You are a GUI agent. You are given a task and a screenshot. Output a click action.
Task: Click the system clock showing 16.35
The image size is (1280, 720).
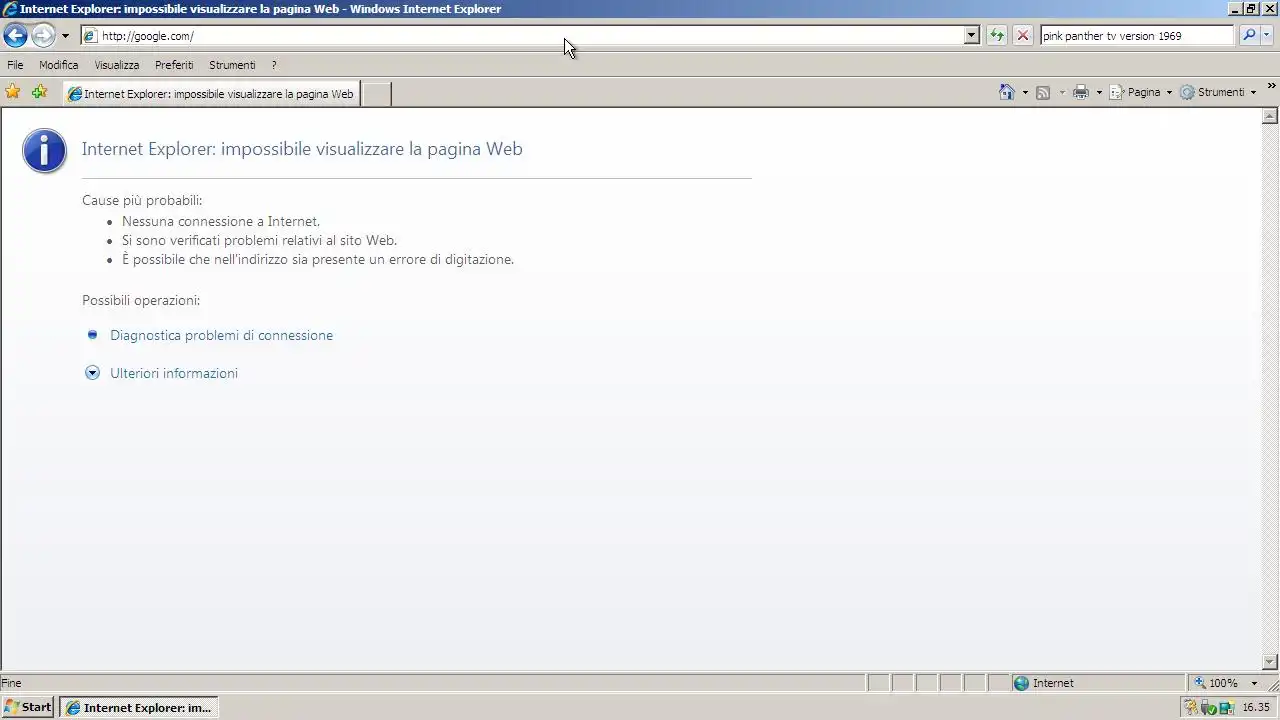point(1256,707)
